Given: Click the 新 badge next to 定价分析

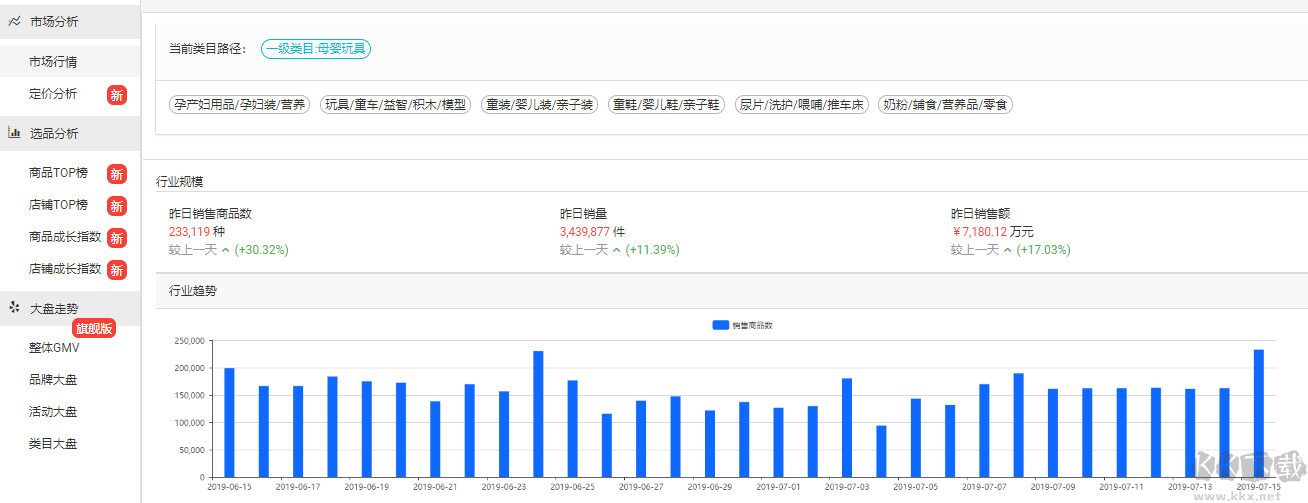Looking at the screenshot, I should tap(117, 95).
